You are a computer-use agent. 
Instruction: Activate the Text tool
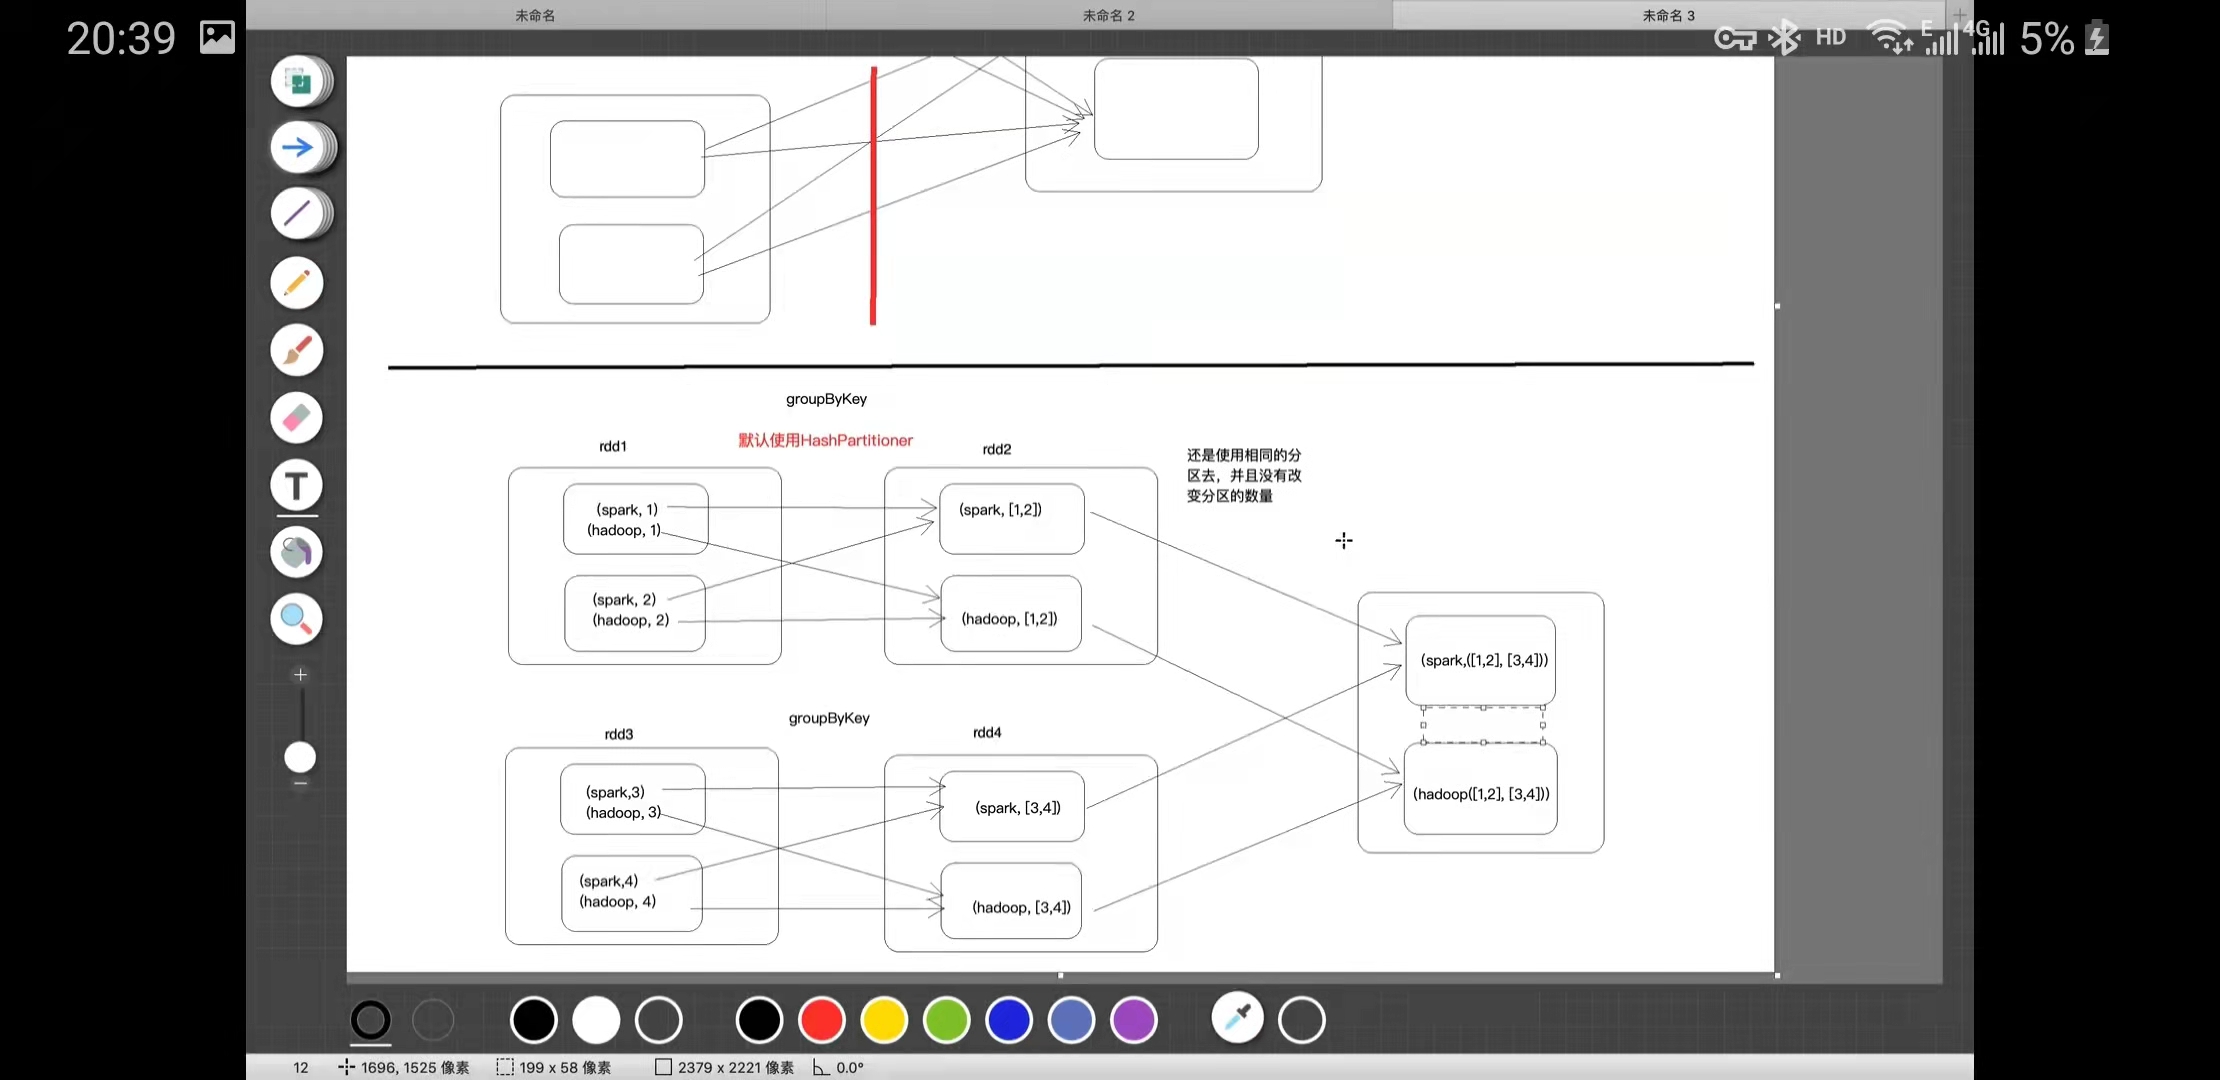[x=297, y=486]
